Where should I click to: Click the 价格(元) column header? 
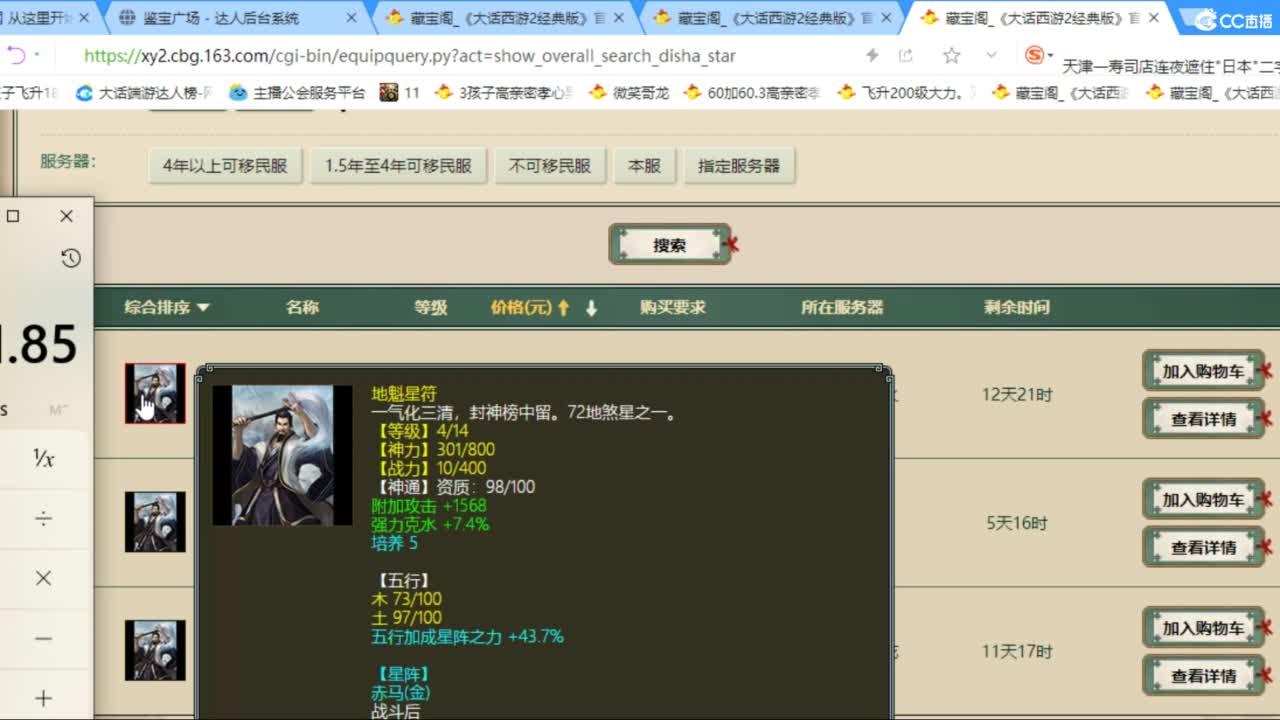(521, 307)
